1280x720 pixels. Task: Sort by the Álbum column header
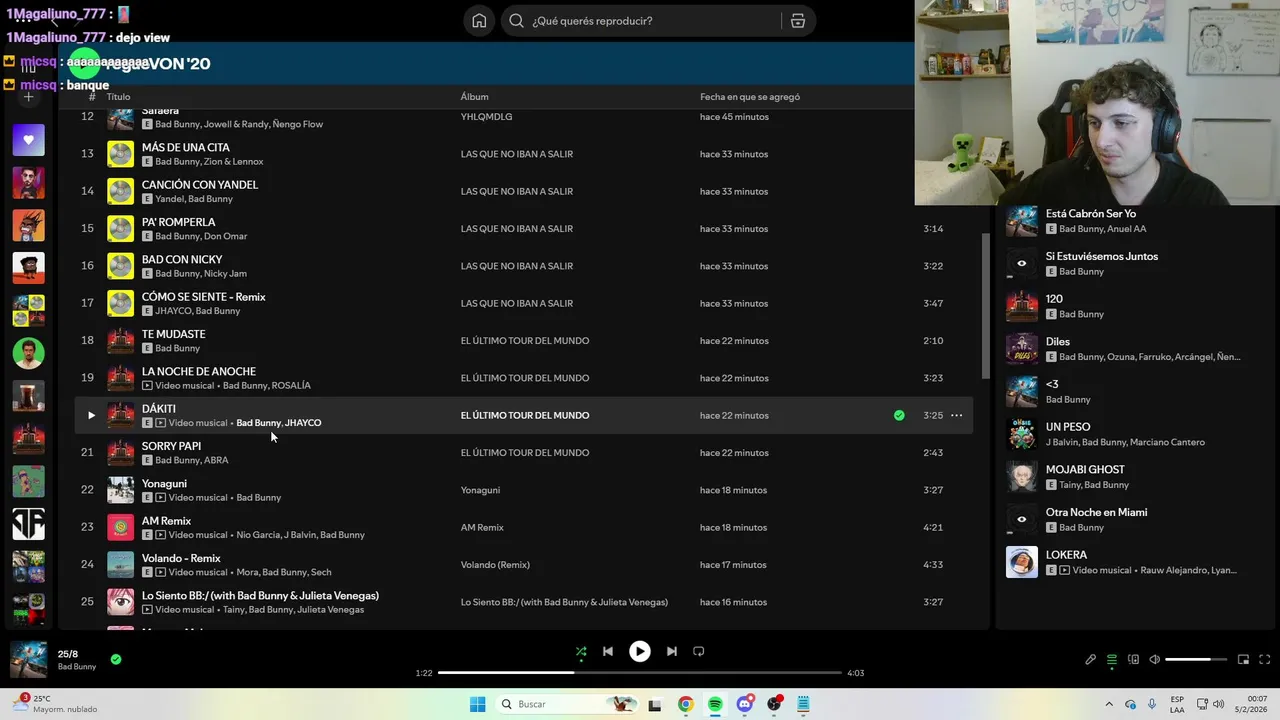point(474,97)
